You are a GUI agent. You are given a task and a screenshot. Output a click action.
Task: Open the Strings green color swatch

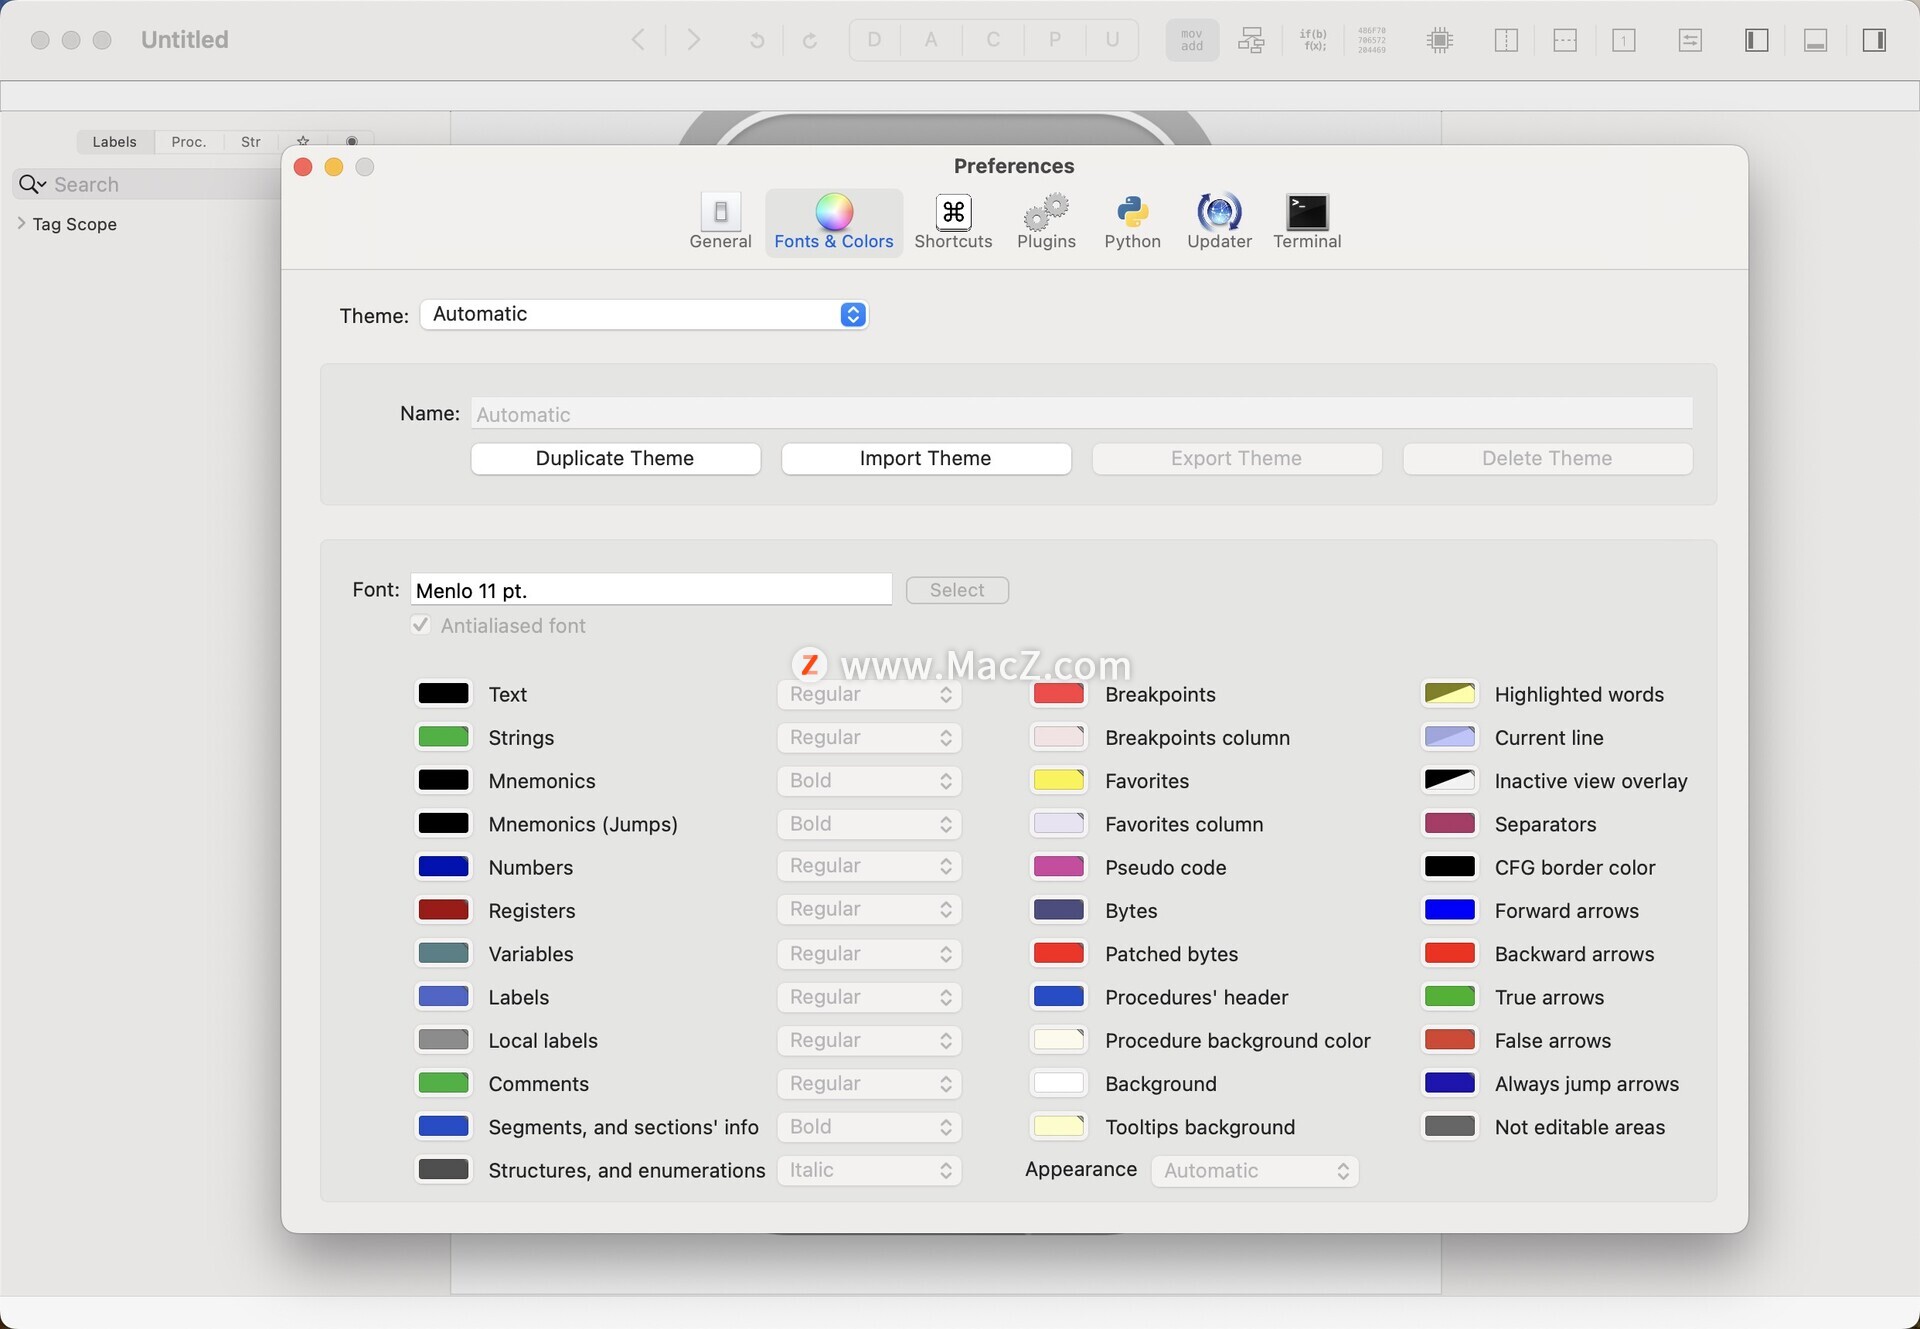pos(443,737)
